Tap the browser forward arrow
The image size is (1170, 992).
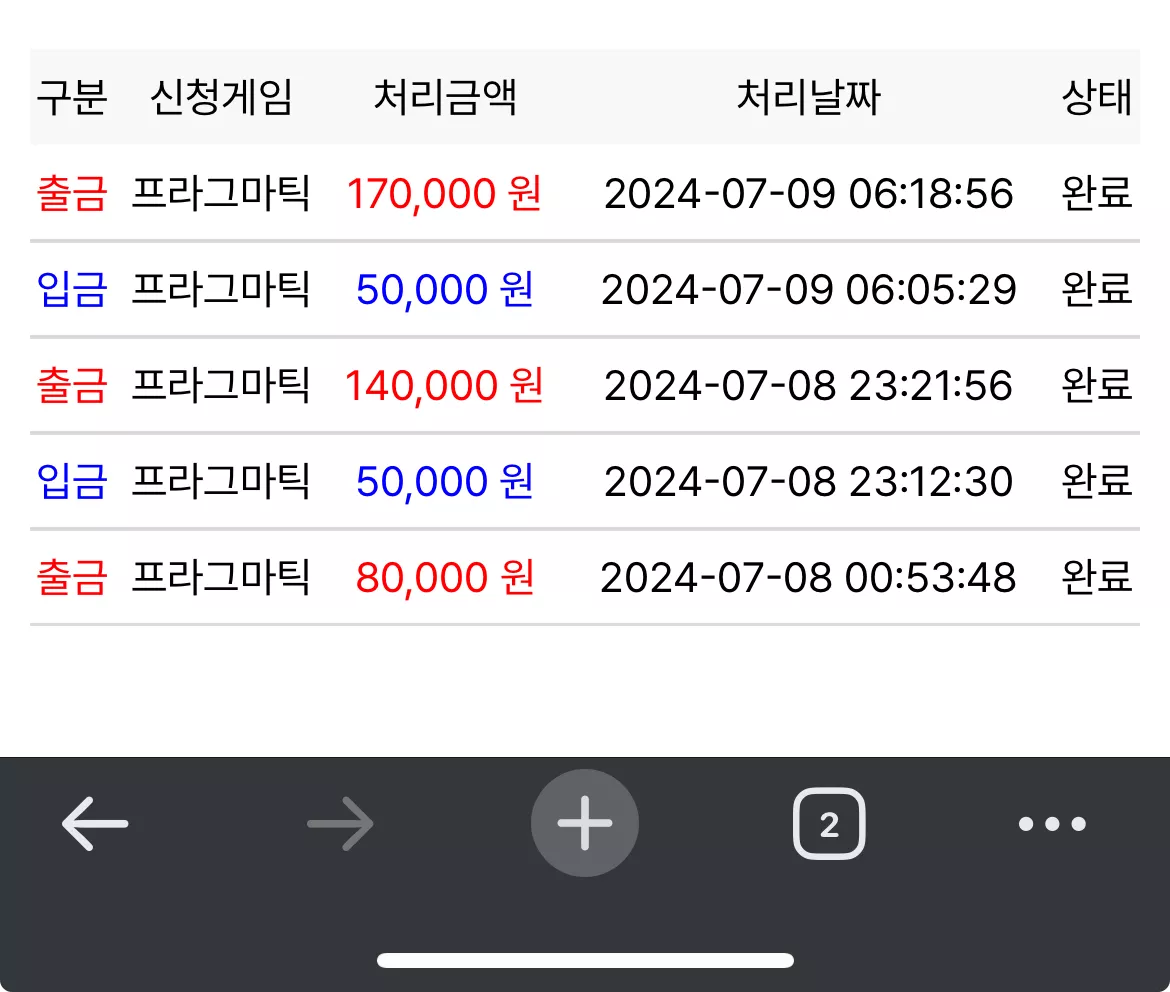tap(340, 823)
